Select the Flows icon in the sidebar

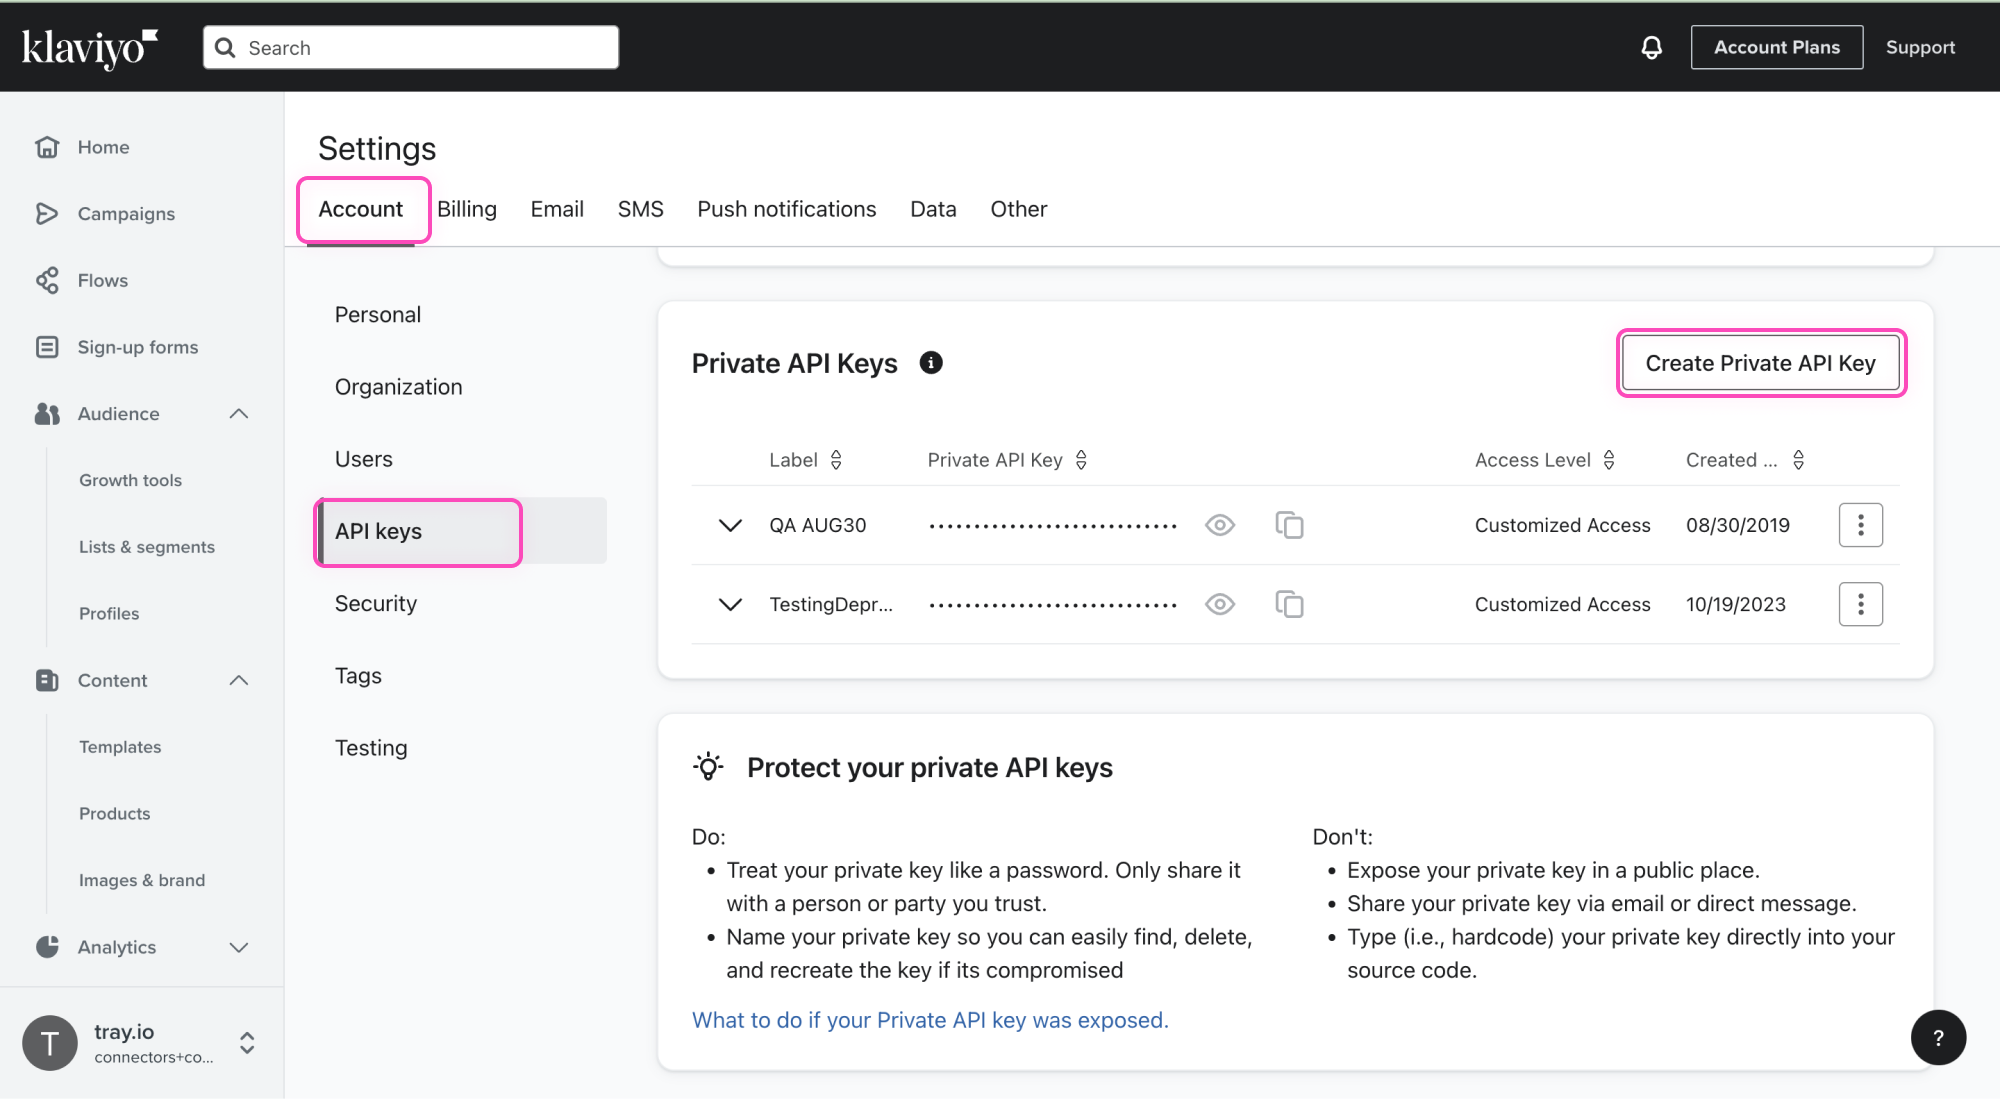click(x=47, y=280)
